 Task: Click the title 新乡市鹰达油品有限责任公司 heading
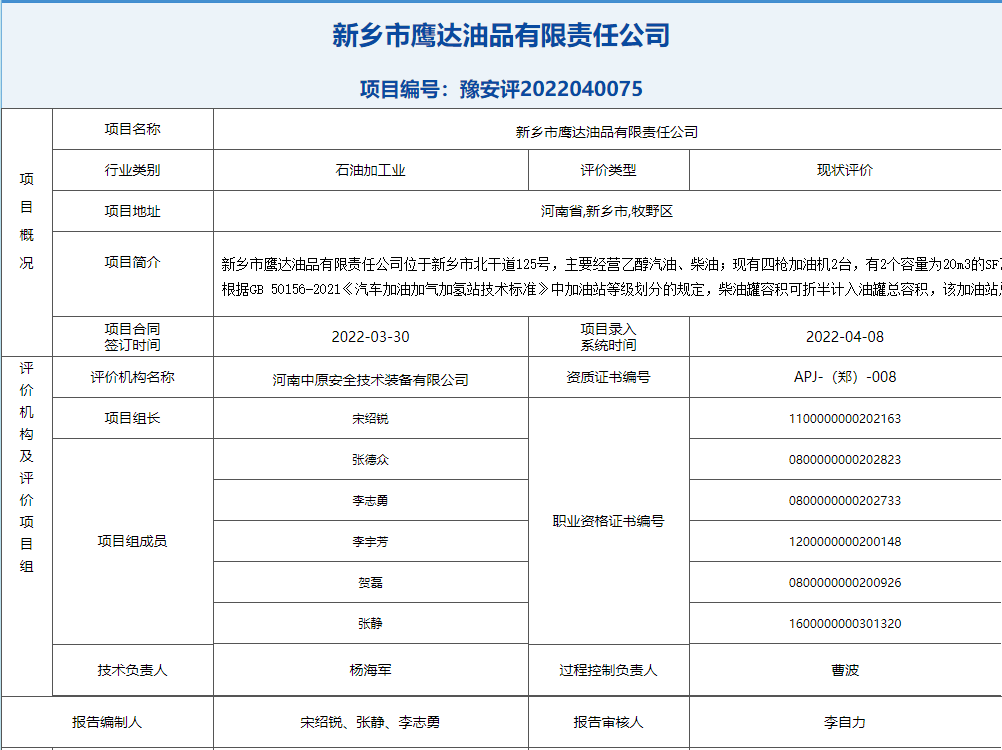coord(501,35)
